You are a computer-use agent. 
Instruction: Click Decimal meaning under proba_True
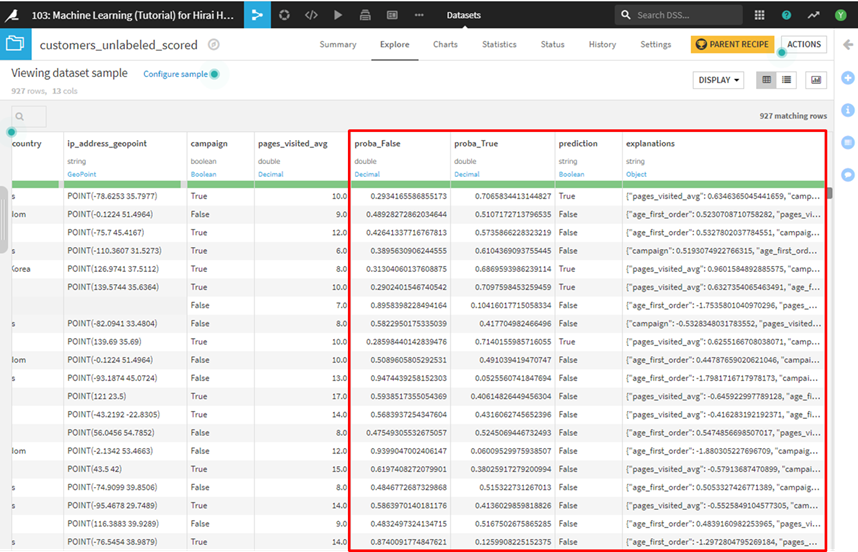point(466,174)
